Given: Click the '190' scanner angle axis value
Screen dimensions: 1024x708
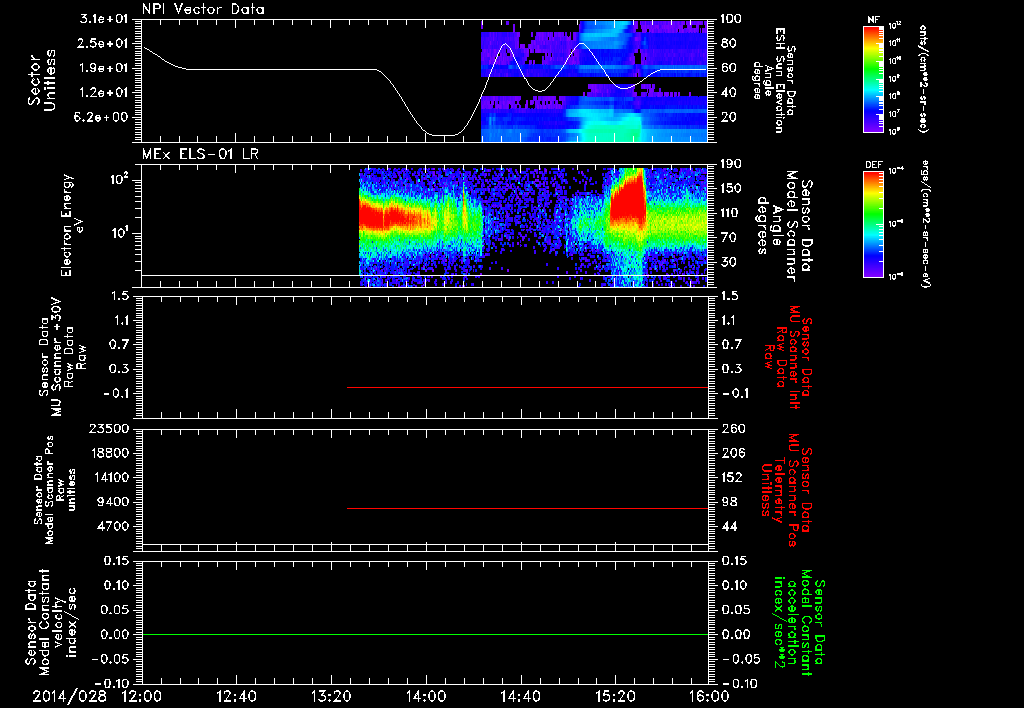Looking at the screenshot, I should pos(731,164).
